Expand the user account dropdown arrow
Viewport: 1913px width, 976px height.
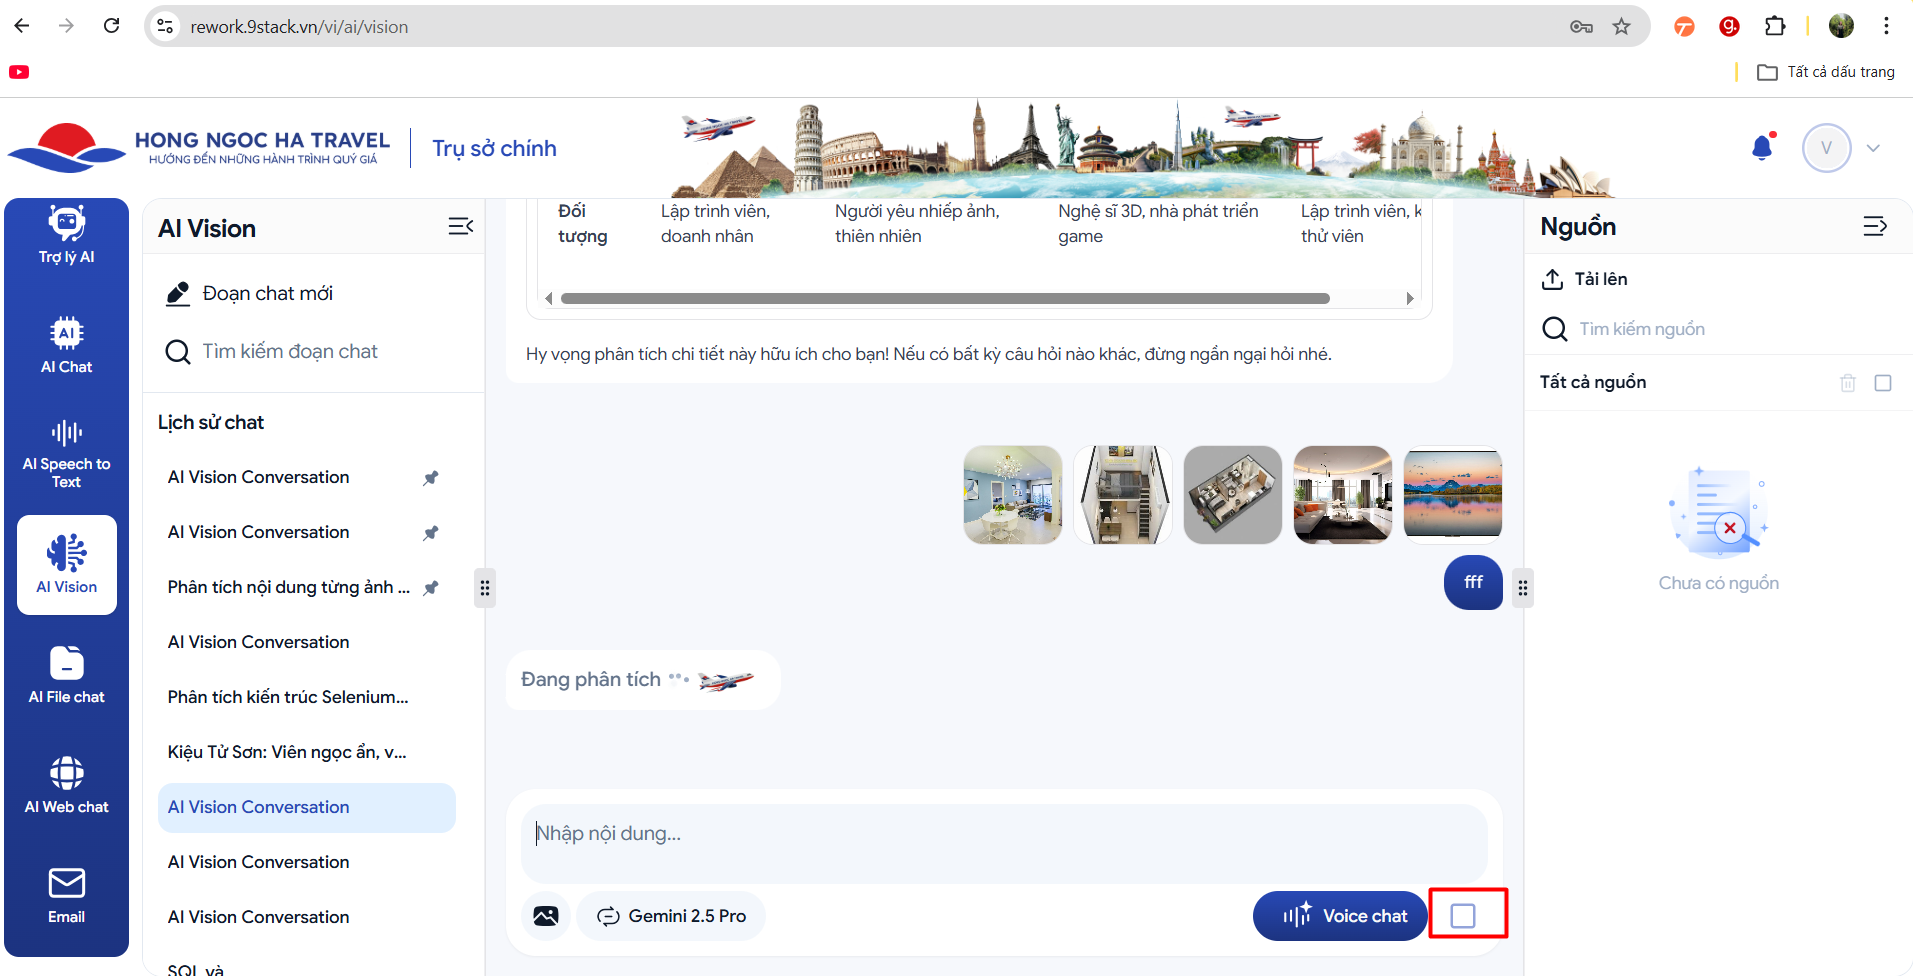tap(1873, 149)
